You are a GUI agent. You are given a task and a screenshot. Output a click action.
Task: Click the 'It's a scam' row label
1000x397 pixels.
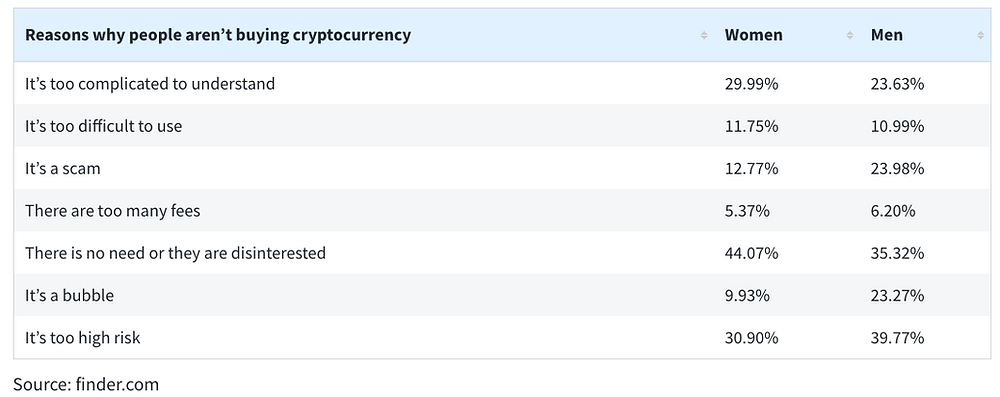coord(62,169)
